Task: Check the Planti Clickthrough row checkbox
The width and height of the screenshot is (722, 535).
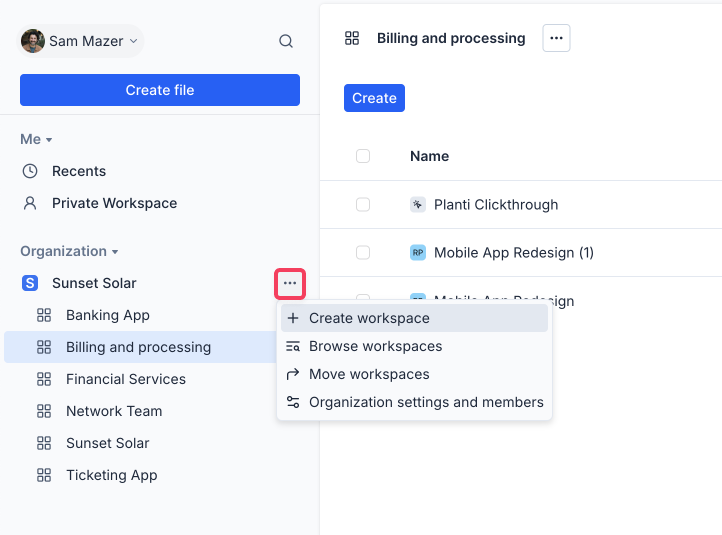Action: point(363,204)
